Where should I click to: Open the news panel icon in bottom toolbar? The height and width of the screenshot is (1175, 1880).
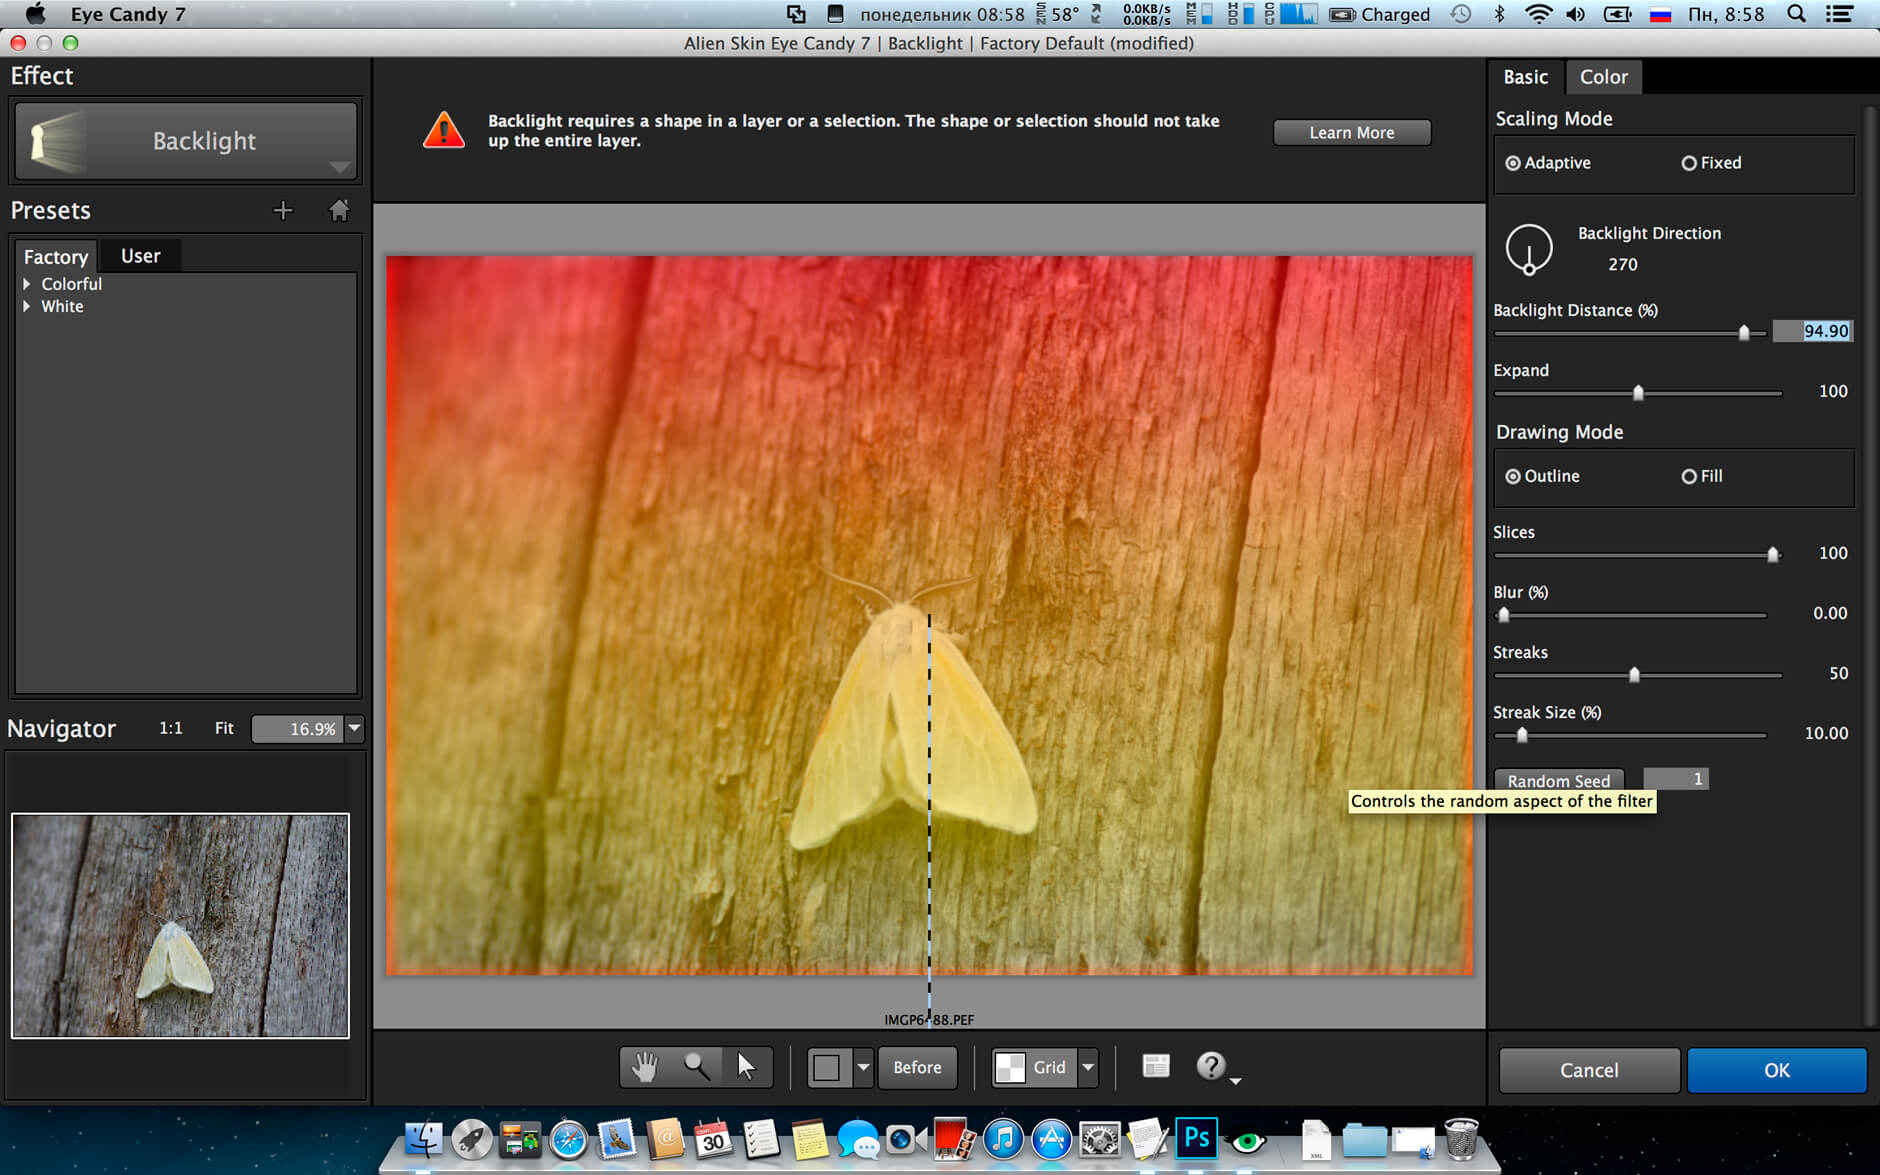(1156, 1066)
